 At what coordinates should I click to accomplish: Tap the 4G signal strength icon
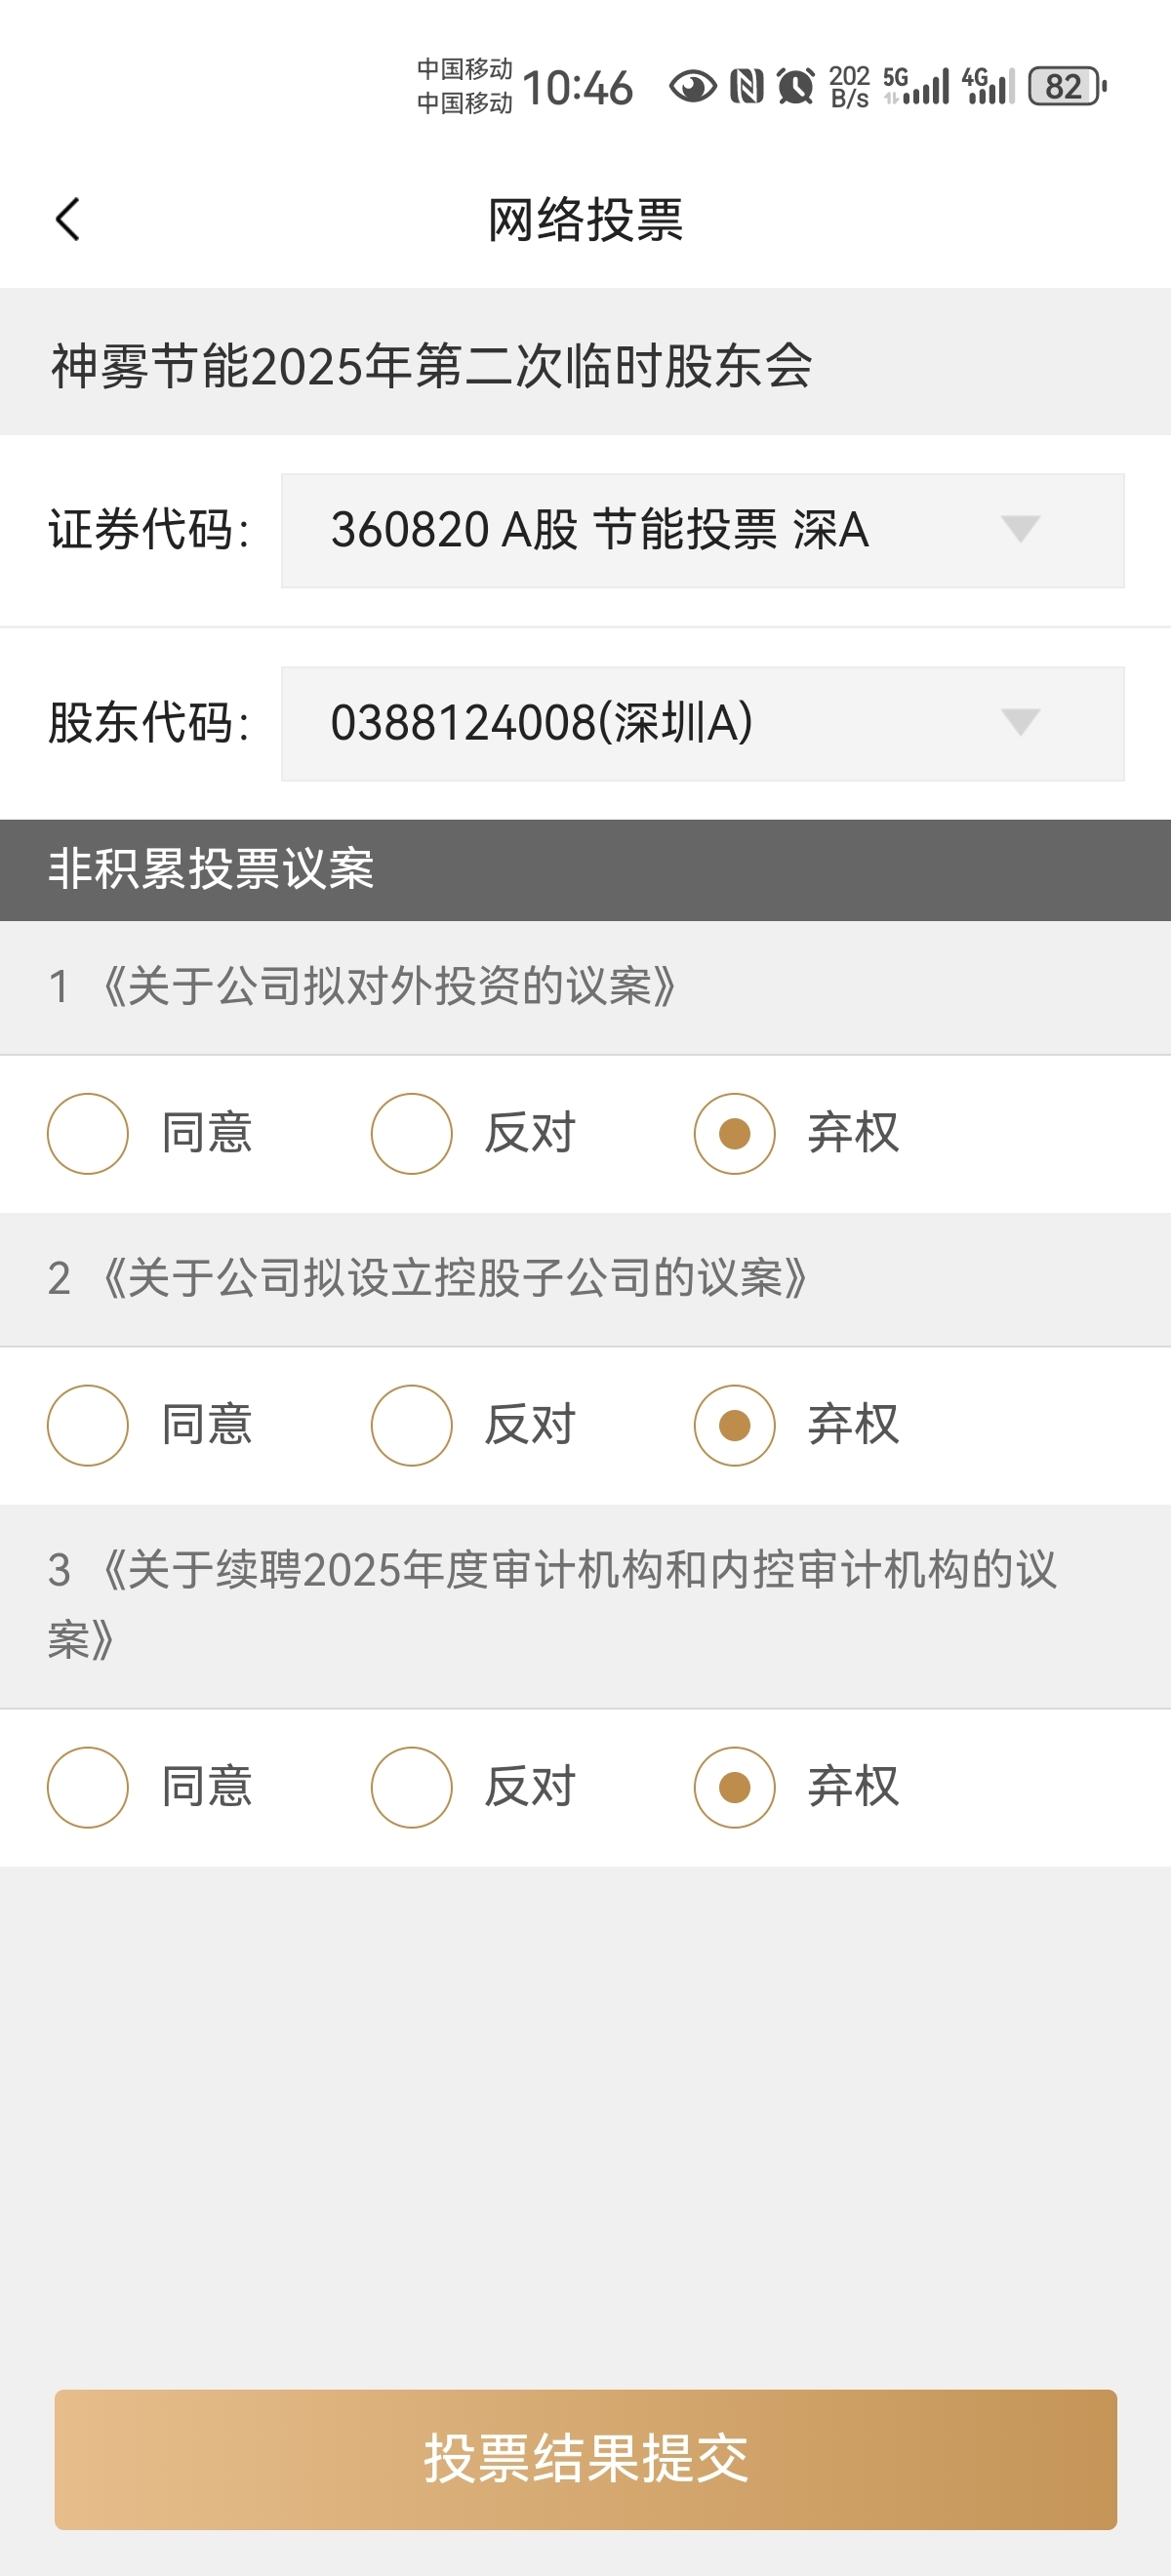pos(988,87)
